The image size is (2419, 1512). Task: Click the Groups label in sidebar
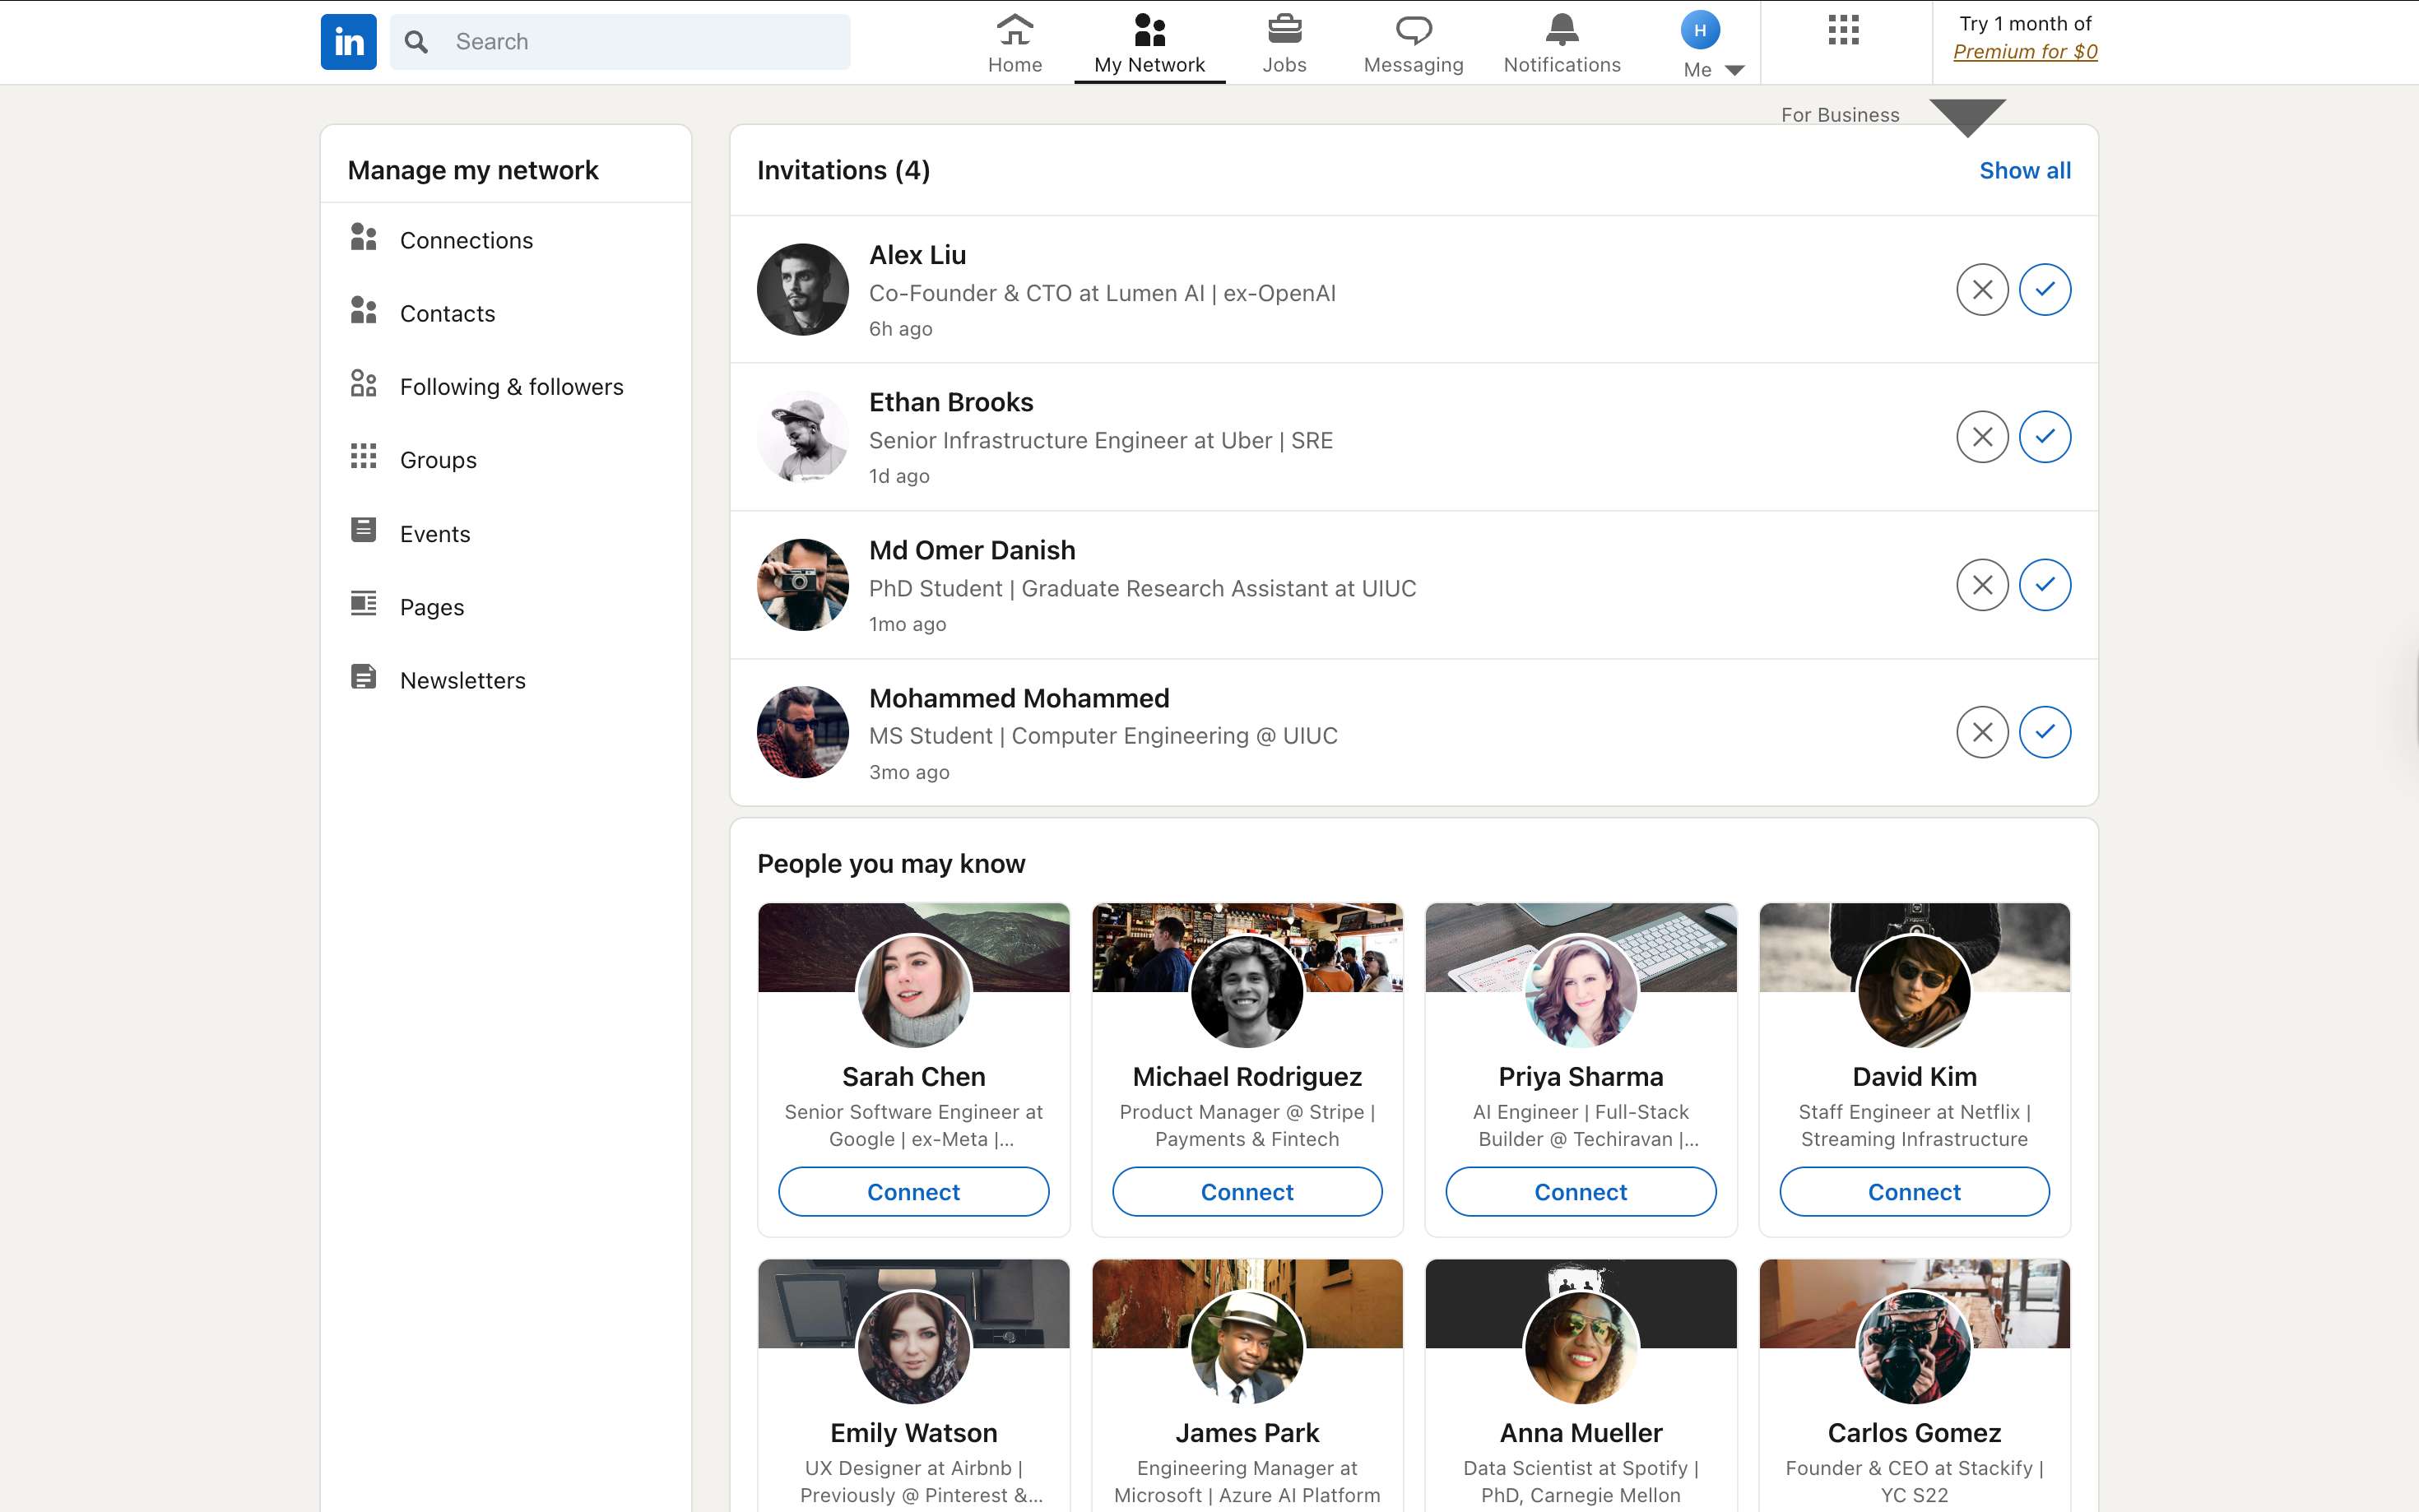click(438, 460)
